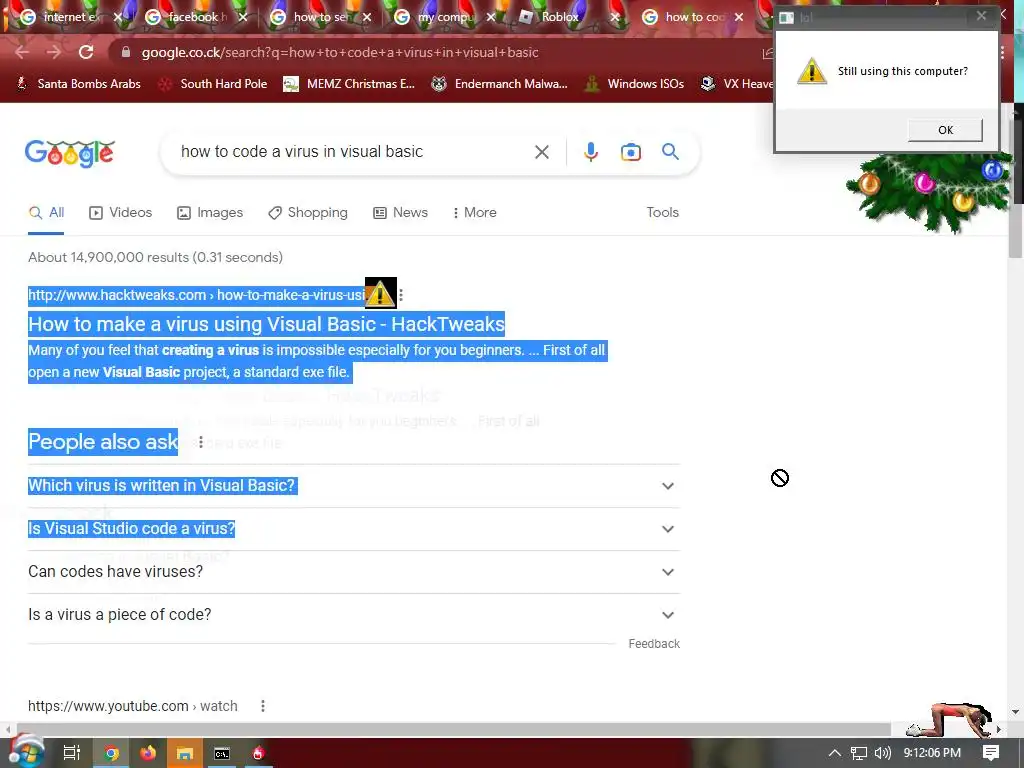1024x768 pixels.
Task: Open the Tools options
Action: pos(662,213)
